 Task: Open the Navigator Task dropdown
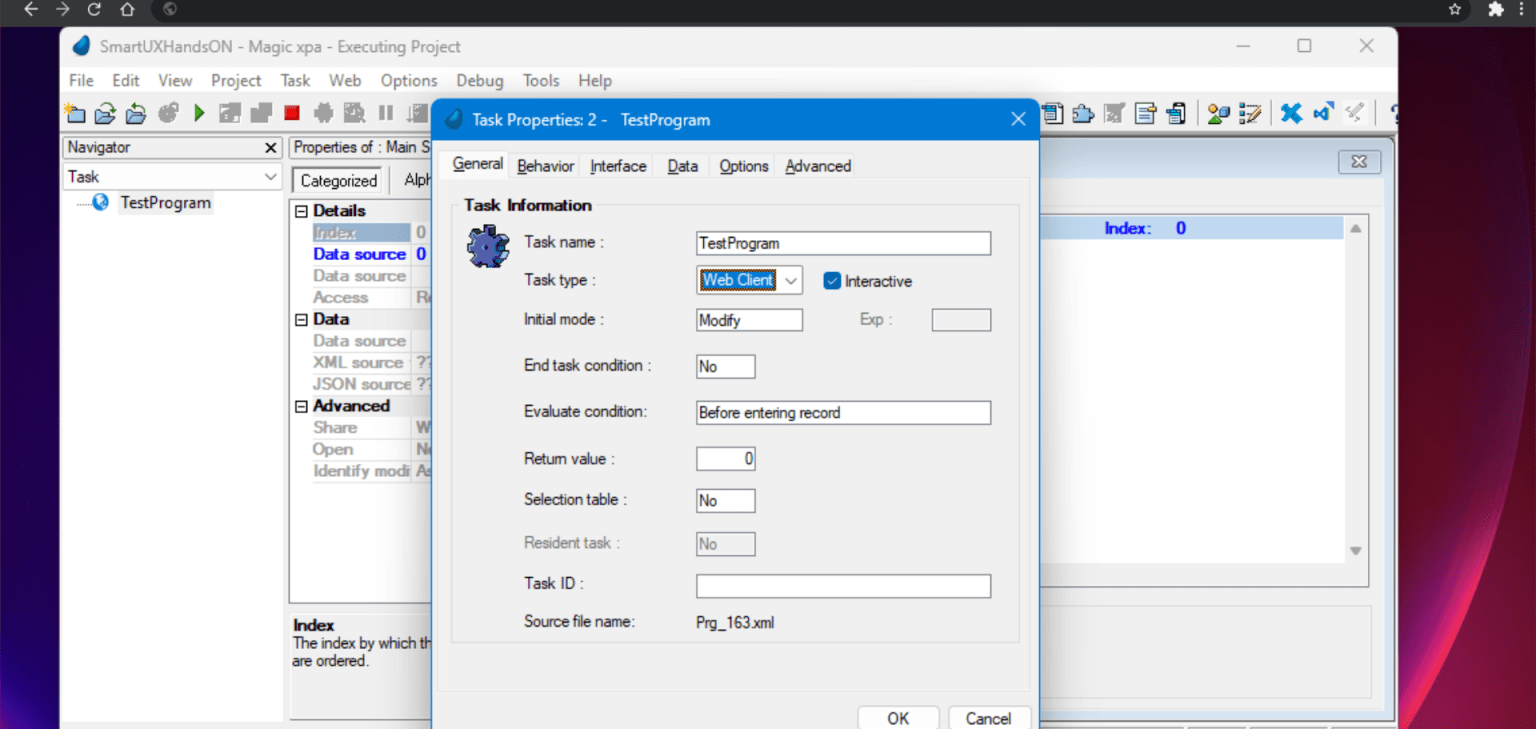pyautogui.click(x=271, y=176)
